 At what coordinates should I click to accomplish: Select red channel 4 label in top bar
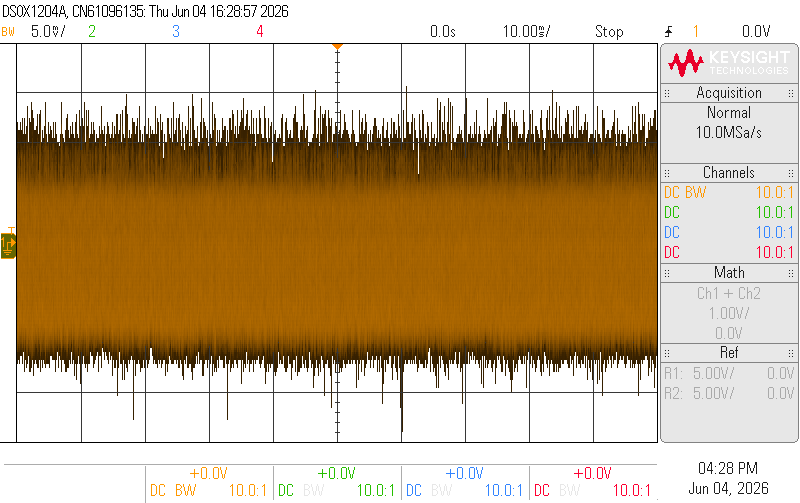(x=260, y=32)
